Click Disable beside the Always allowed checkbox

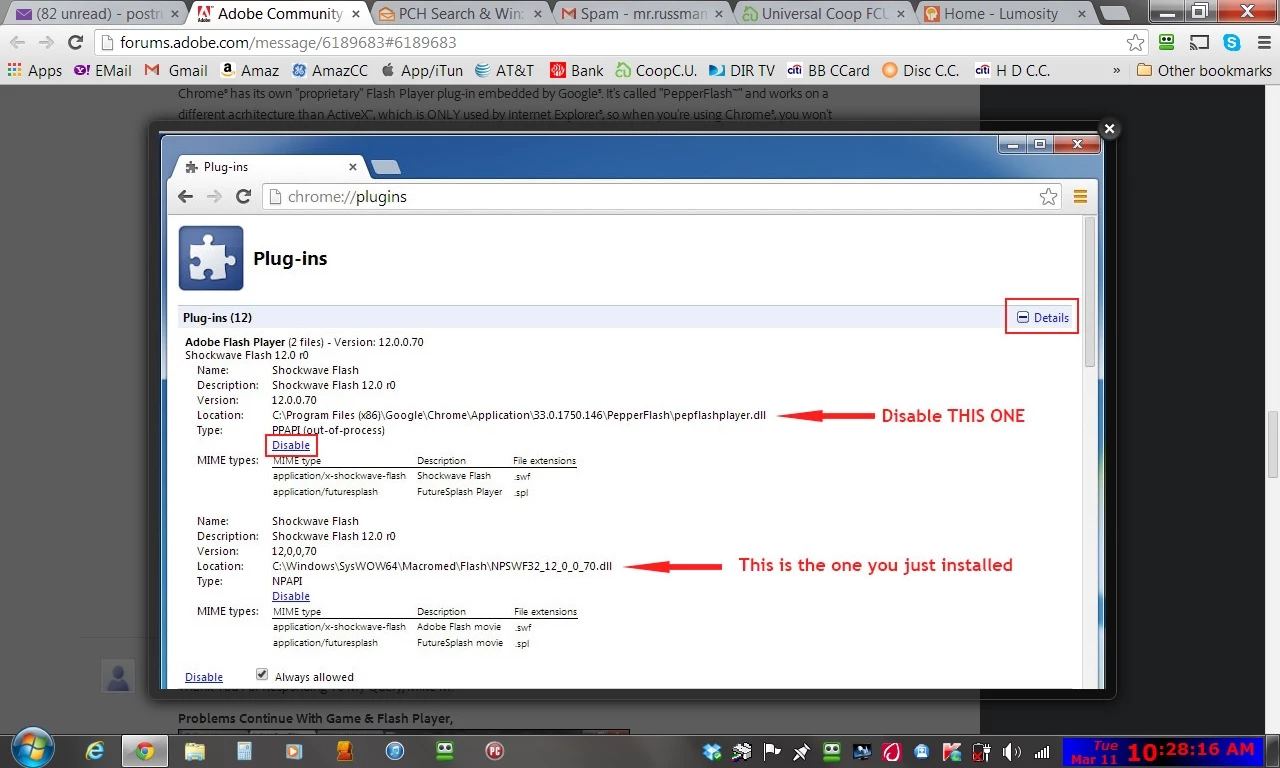pyautogui.click(x=204, y=677)
